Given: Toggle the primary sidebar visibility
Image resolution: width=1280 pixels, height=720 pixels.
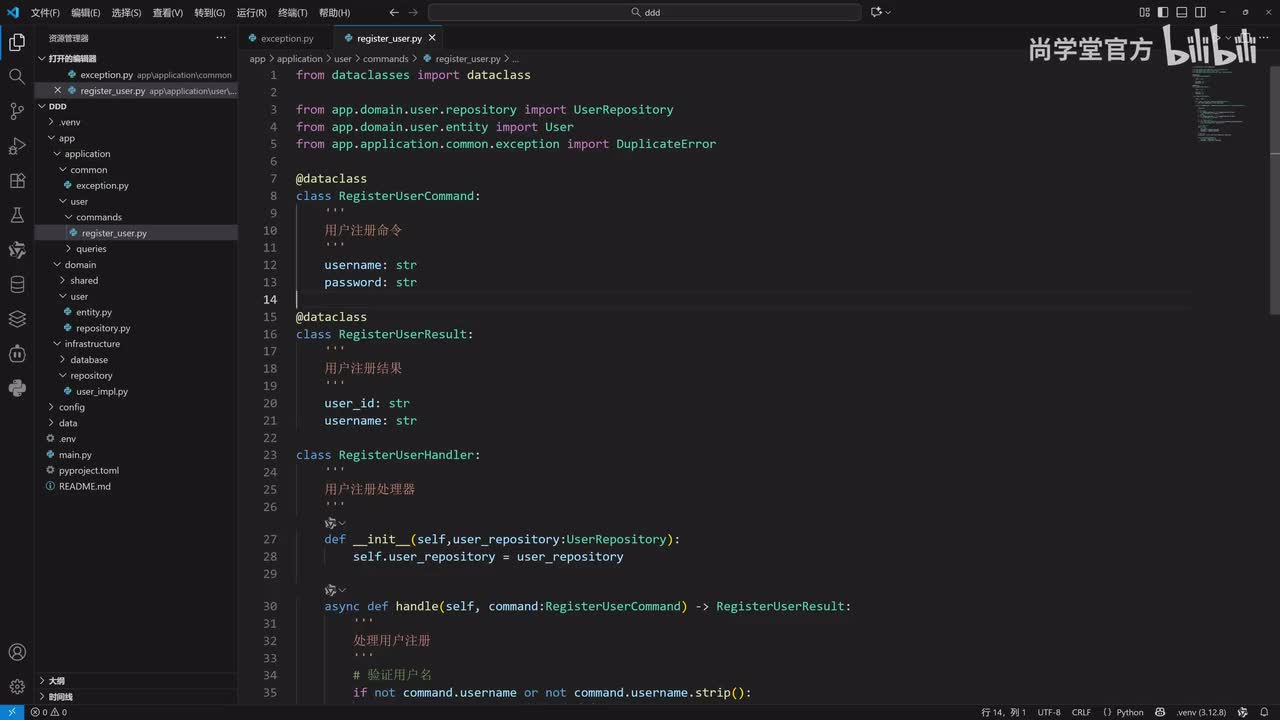Looking at the screenshot, I should (x=1163, y=12).
